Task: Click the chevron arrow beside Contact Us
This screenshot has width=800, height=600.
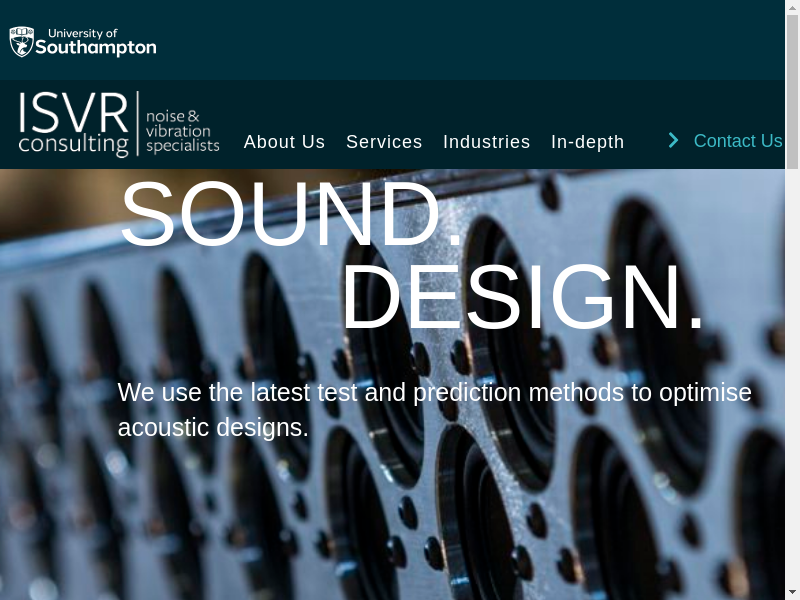Action: click(674, 140)
